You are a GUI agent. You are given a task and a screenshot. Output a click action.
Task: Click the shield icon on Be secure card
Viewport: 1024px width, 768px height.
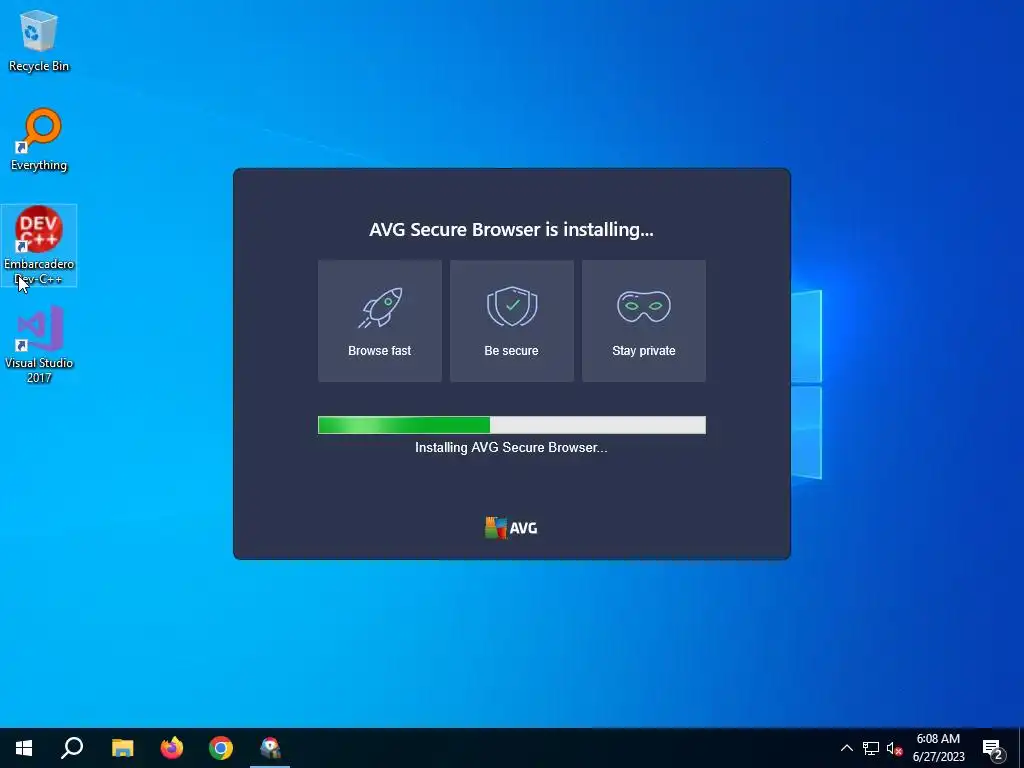click(x=512, y=306)
